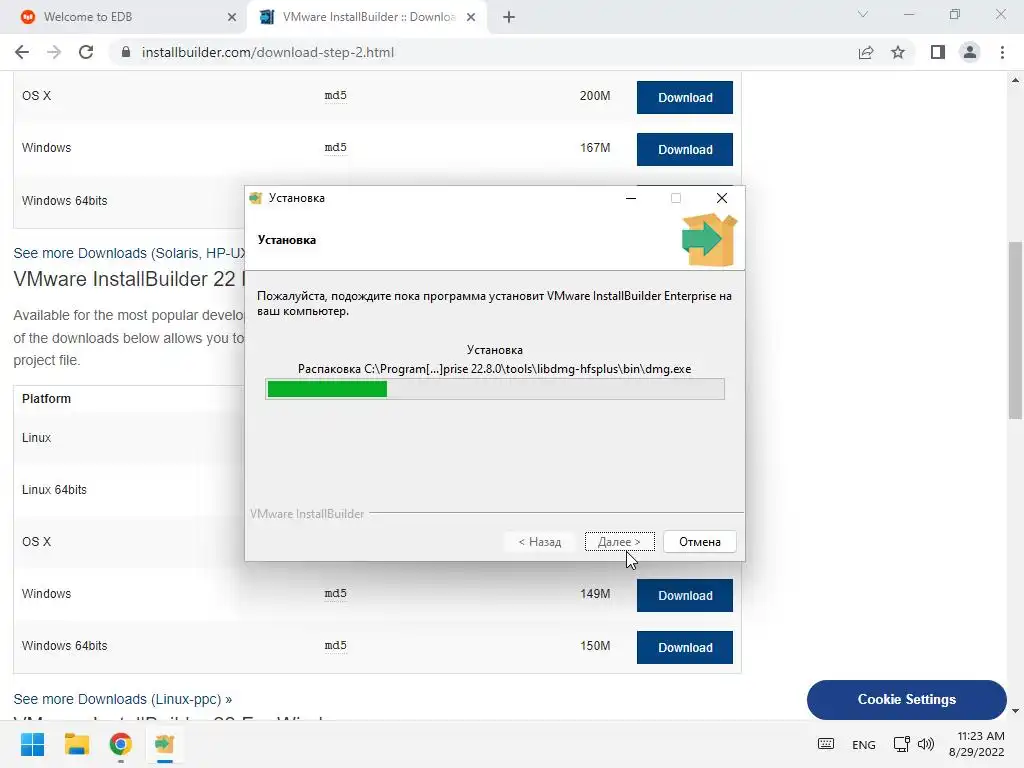Click the Platform column header

(x=46, y=399)
